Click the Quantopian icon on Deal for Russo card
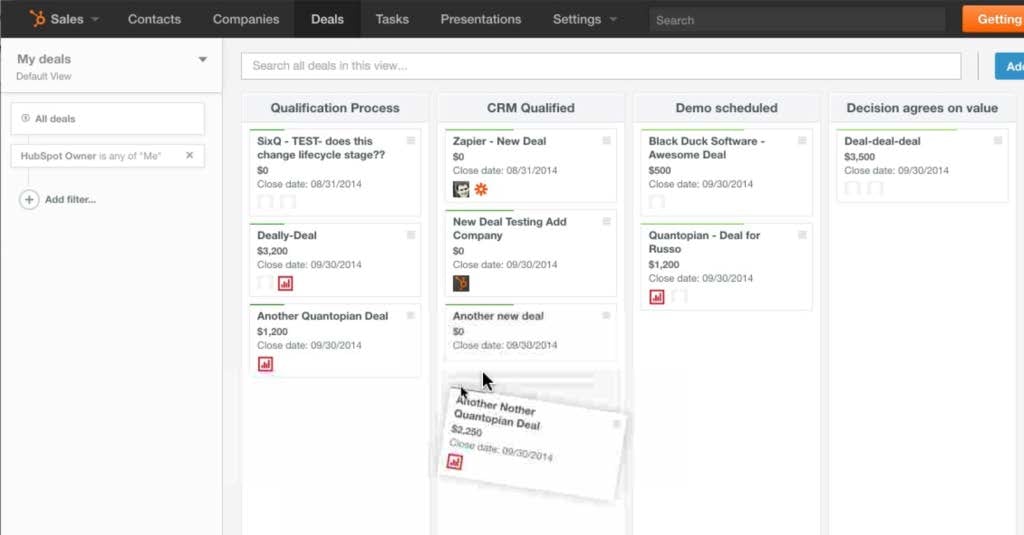Image resolution: width=1024 pixels, height=535 pixels. pyautogui.click(x=657, y=296)
